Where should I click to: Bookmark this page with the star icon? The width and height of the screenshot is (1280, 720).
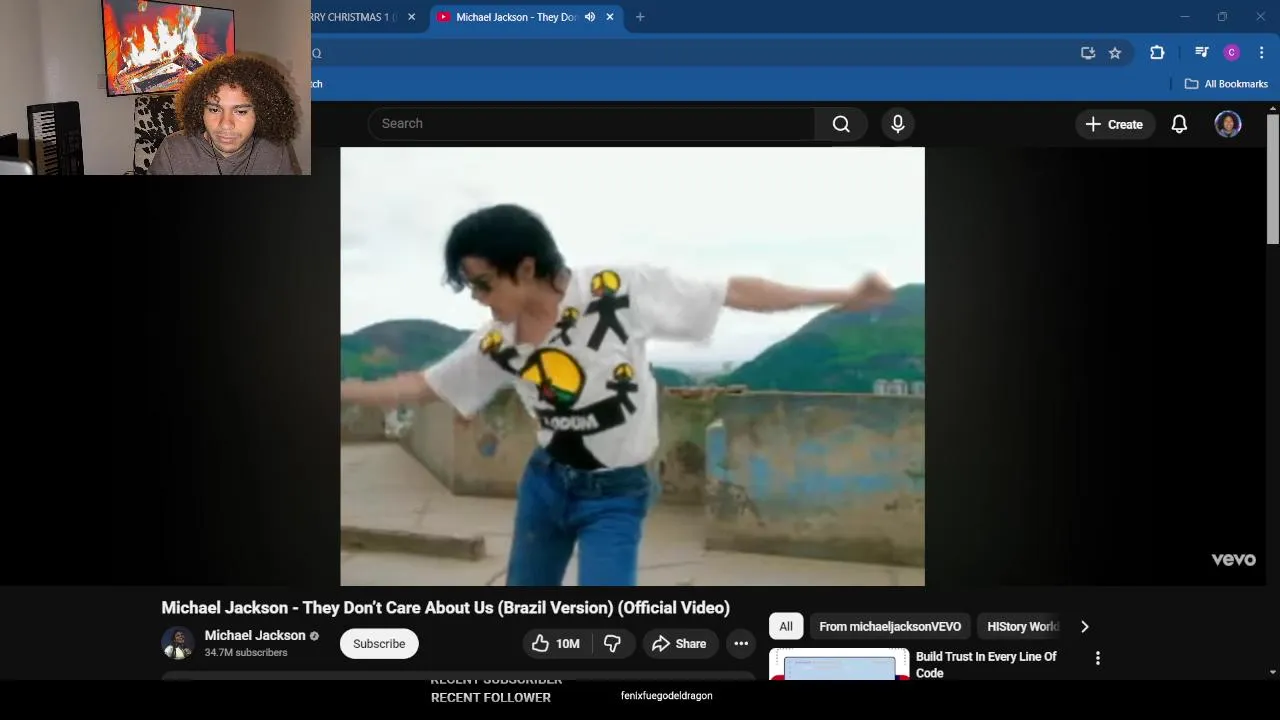pos(1115,53)
